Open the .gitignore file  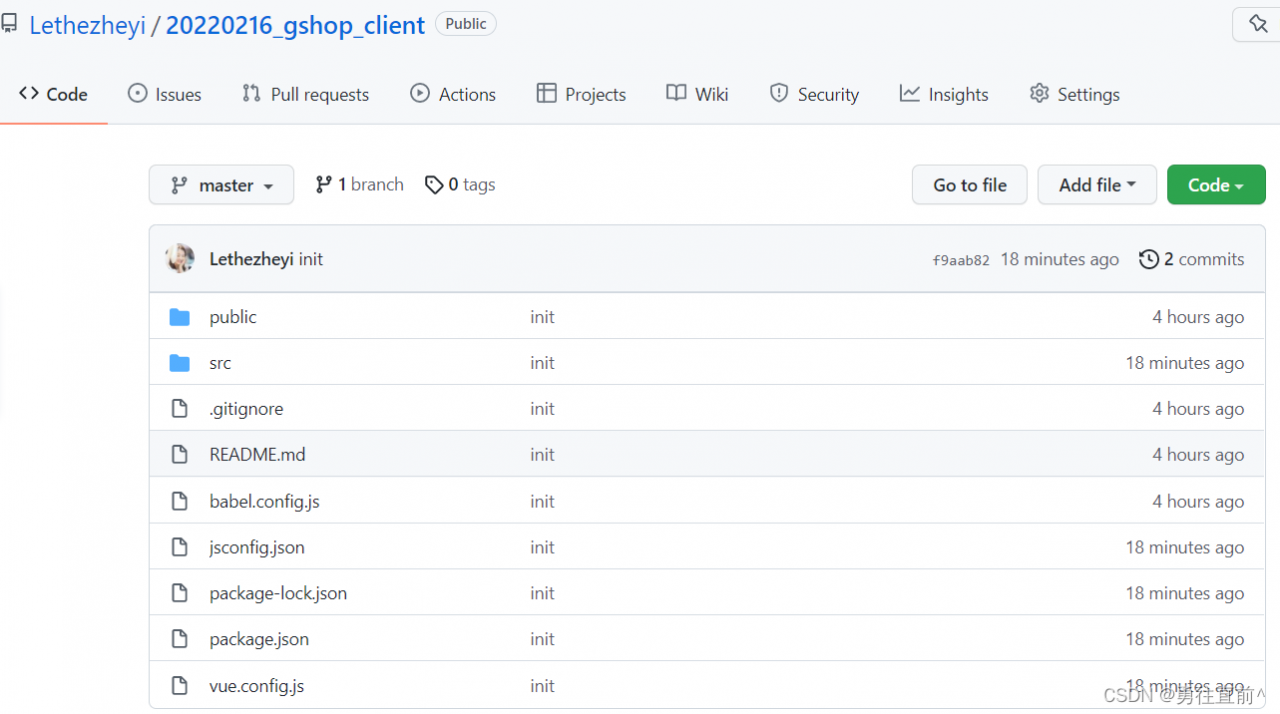tap(246, 409)
